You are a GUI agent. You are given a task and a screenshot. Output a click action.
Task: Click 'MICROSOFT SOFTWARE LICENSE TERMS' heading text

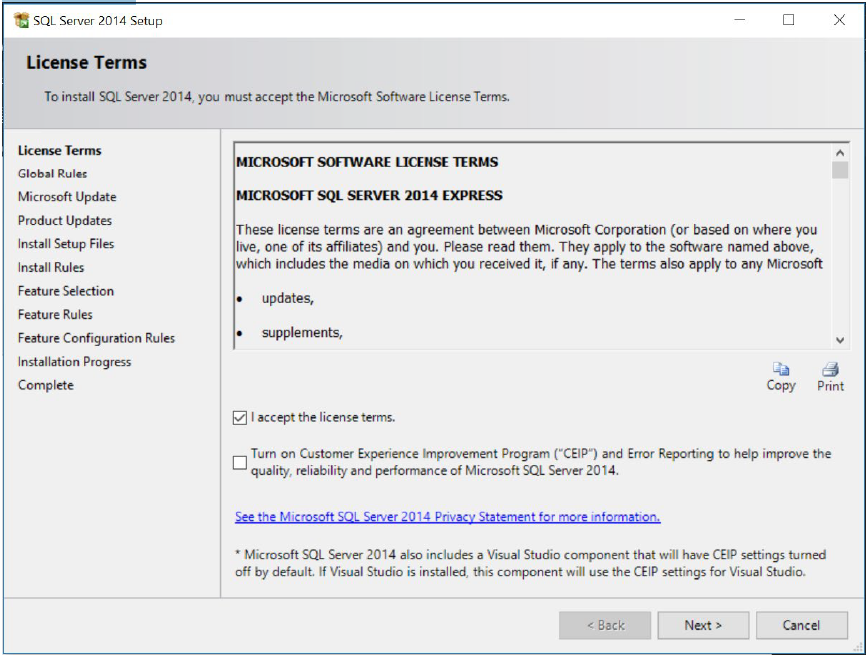367,162
